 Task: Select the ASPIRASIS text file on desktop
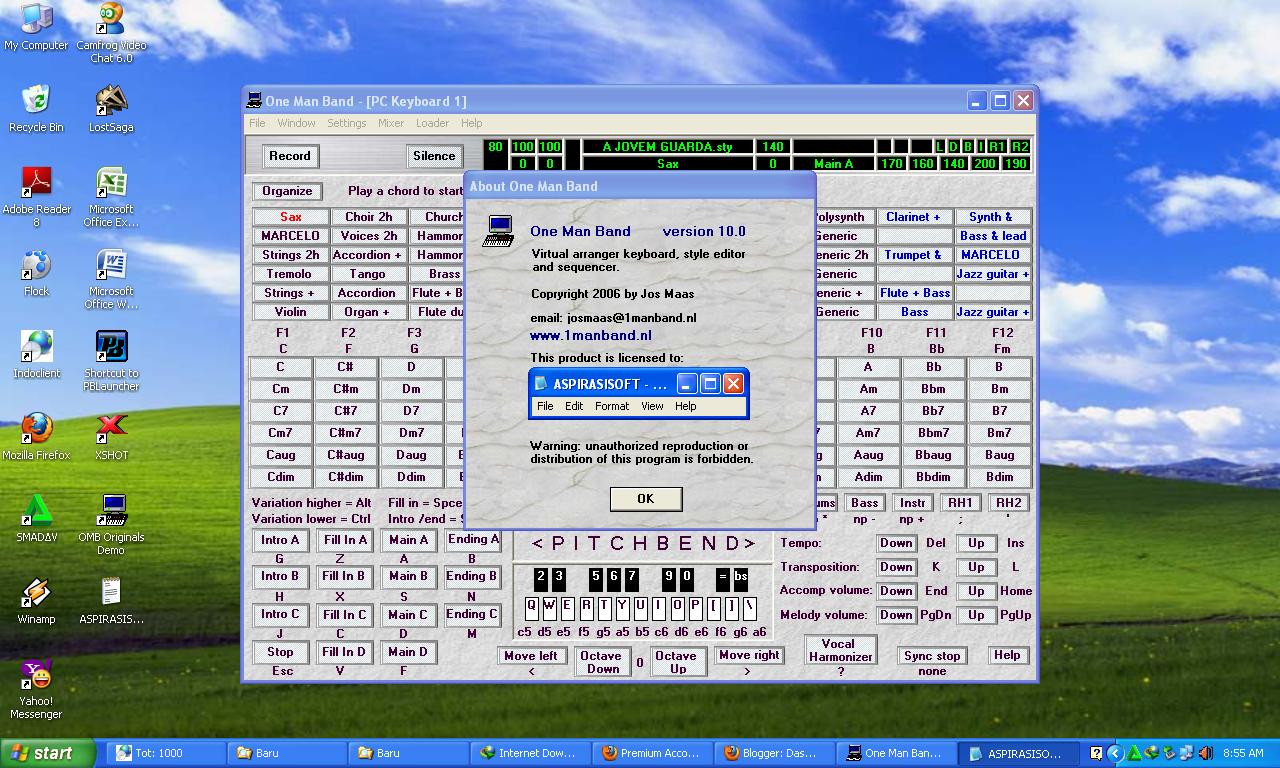[111, 601]
